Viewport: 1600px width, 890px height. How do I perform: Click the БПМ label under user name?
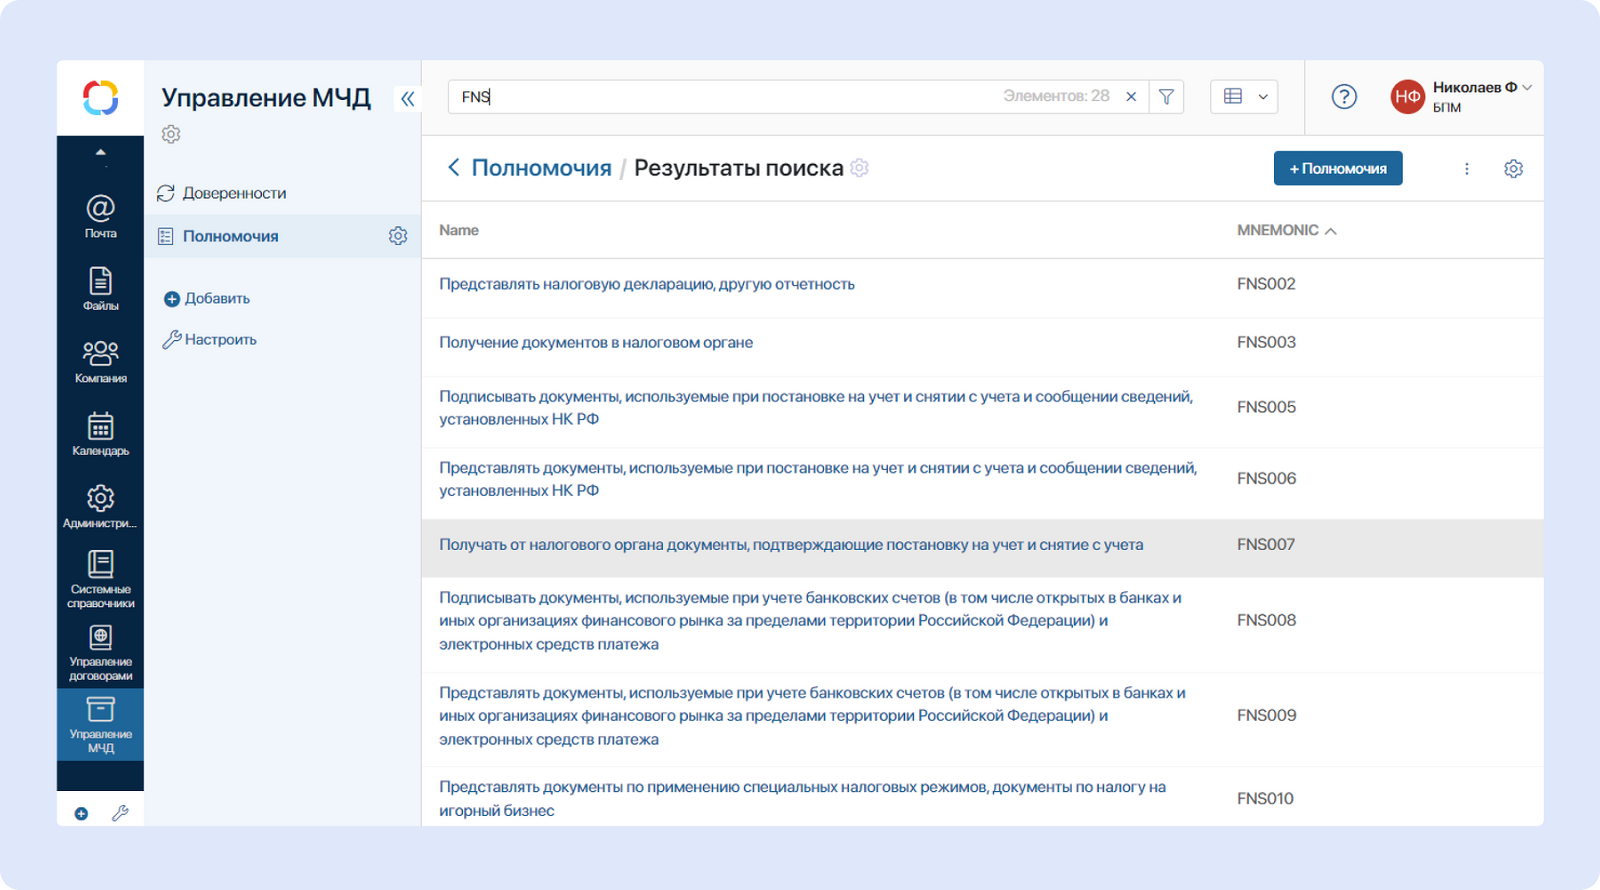pos(1447,108)
